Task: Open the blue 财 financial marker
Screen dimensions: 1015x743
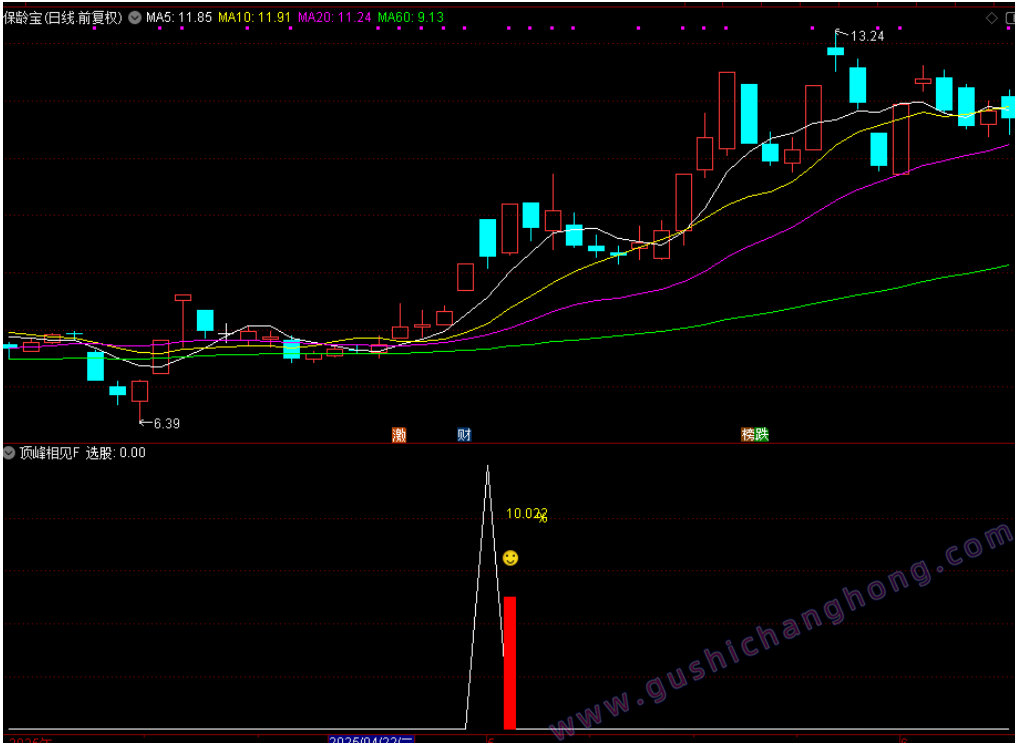Action: 464,434
